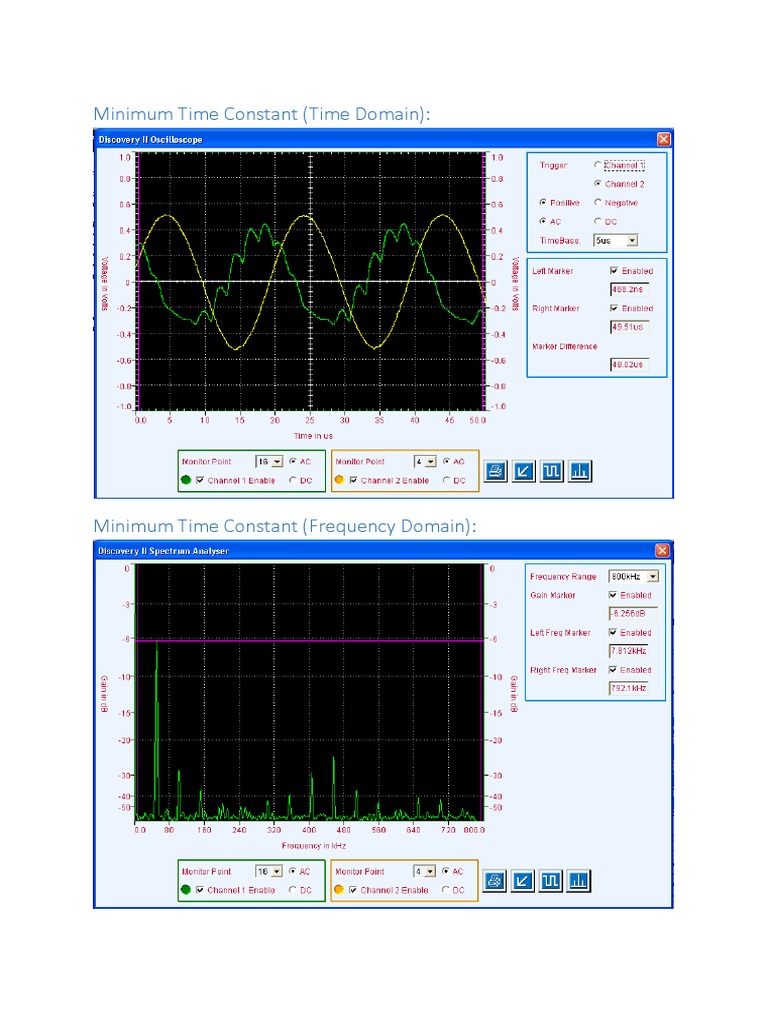Click the square wave icon in Spectrum Analyser

click(551, 881)
